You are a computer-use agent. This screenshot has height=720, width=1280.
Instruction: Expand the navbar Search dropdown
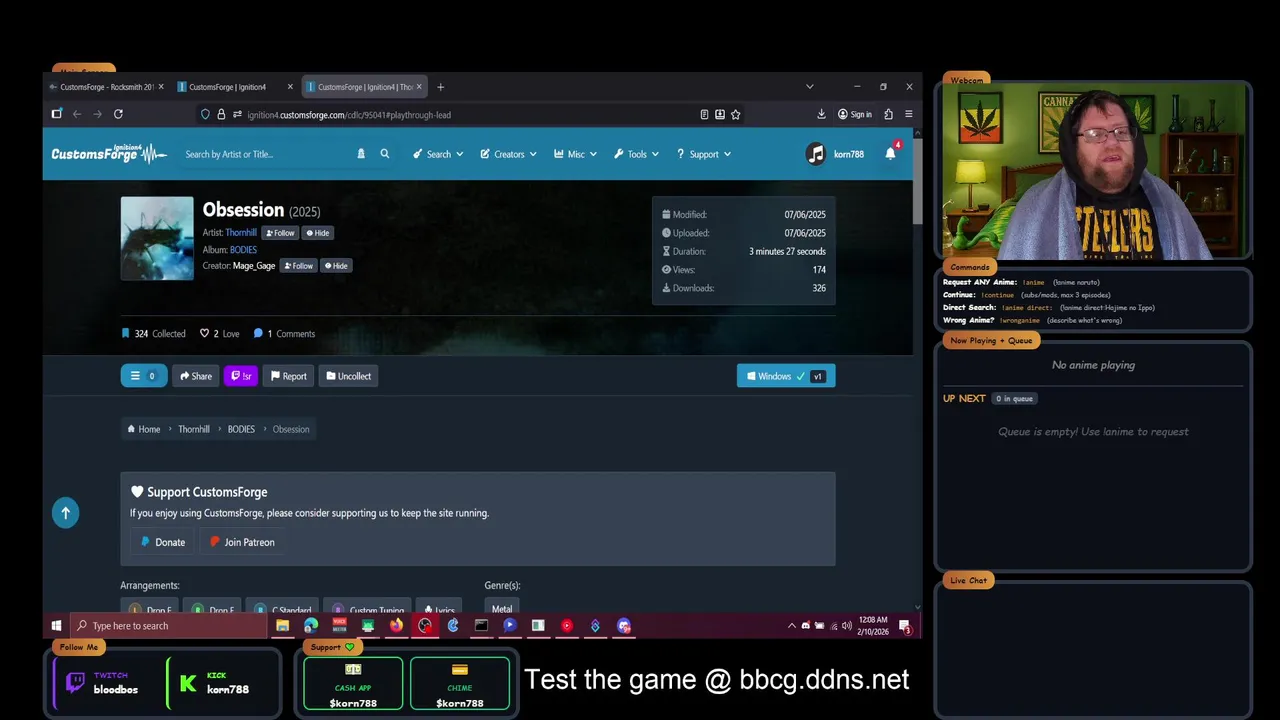pyautogui.click(x=438, y=154)
